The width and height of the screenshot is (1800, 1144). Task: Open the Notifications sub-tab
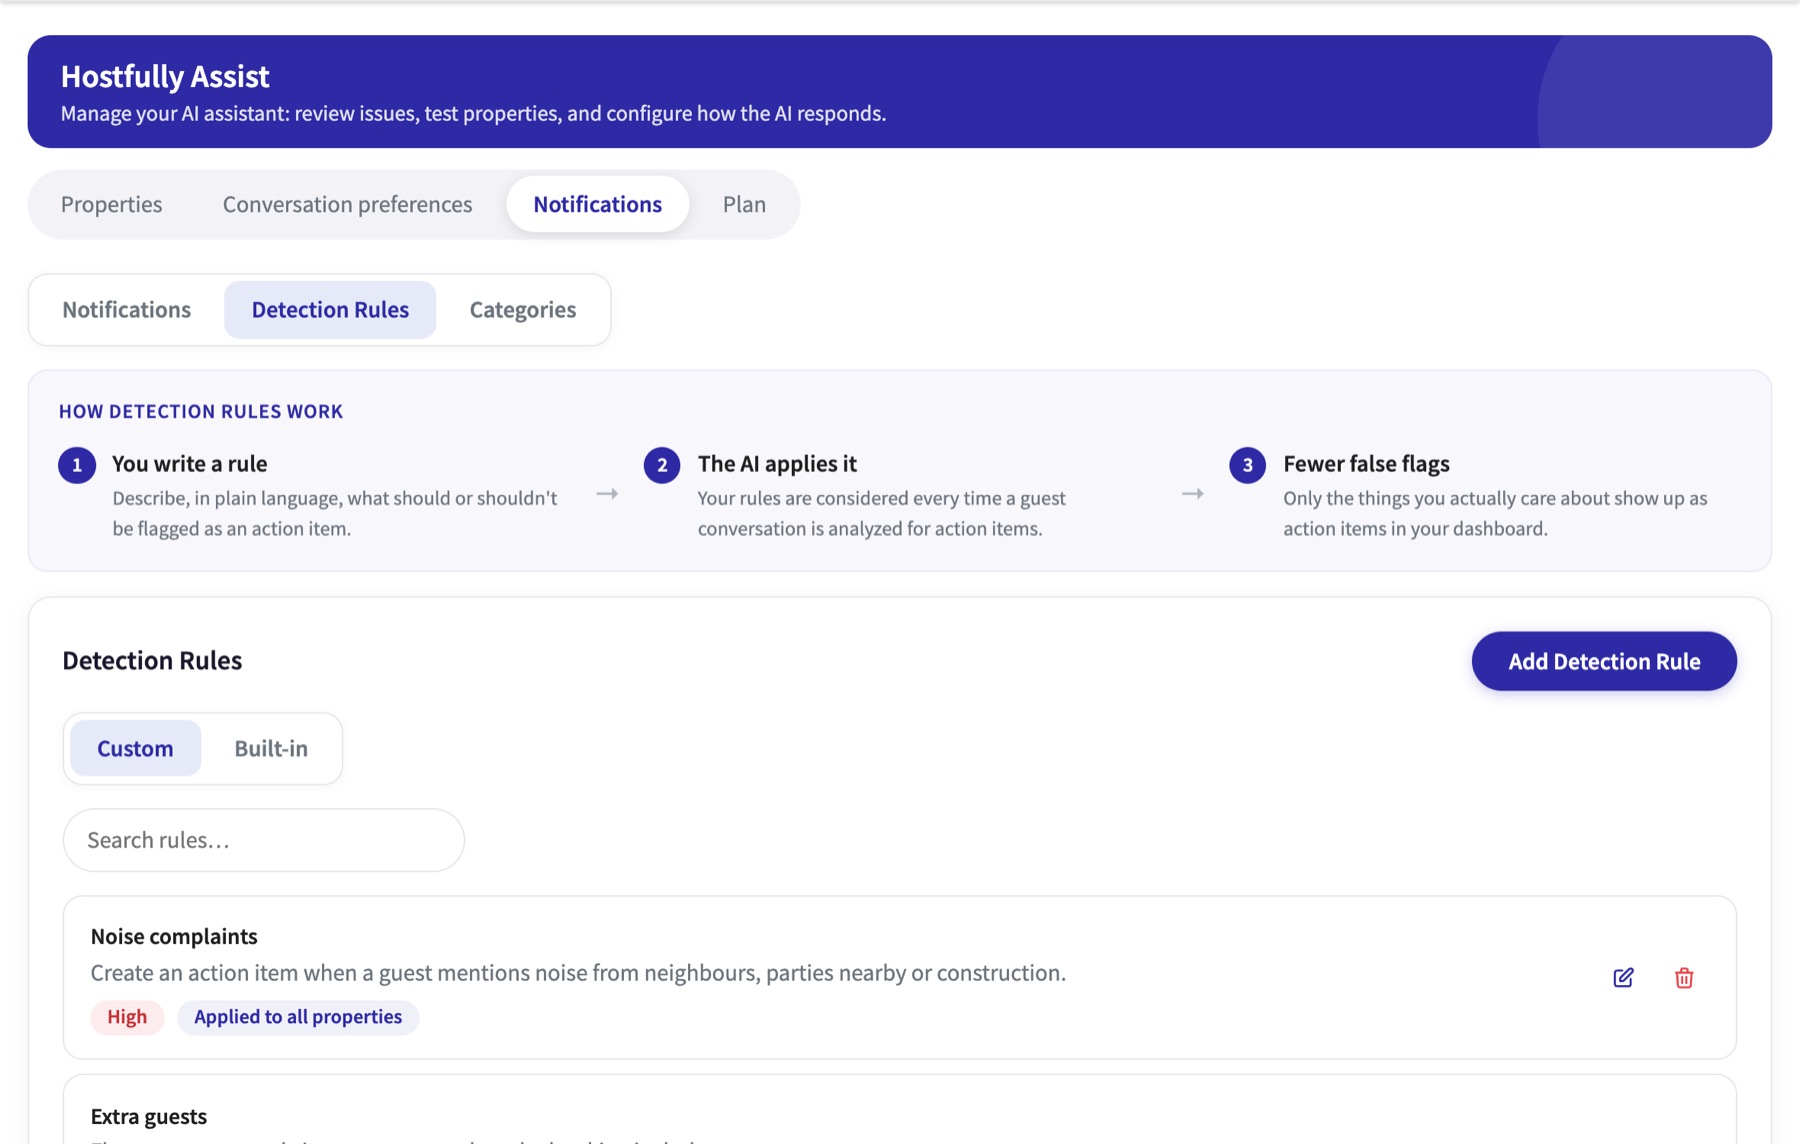126,310
